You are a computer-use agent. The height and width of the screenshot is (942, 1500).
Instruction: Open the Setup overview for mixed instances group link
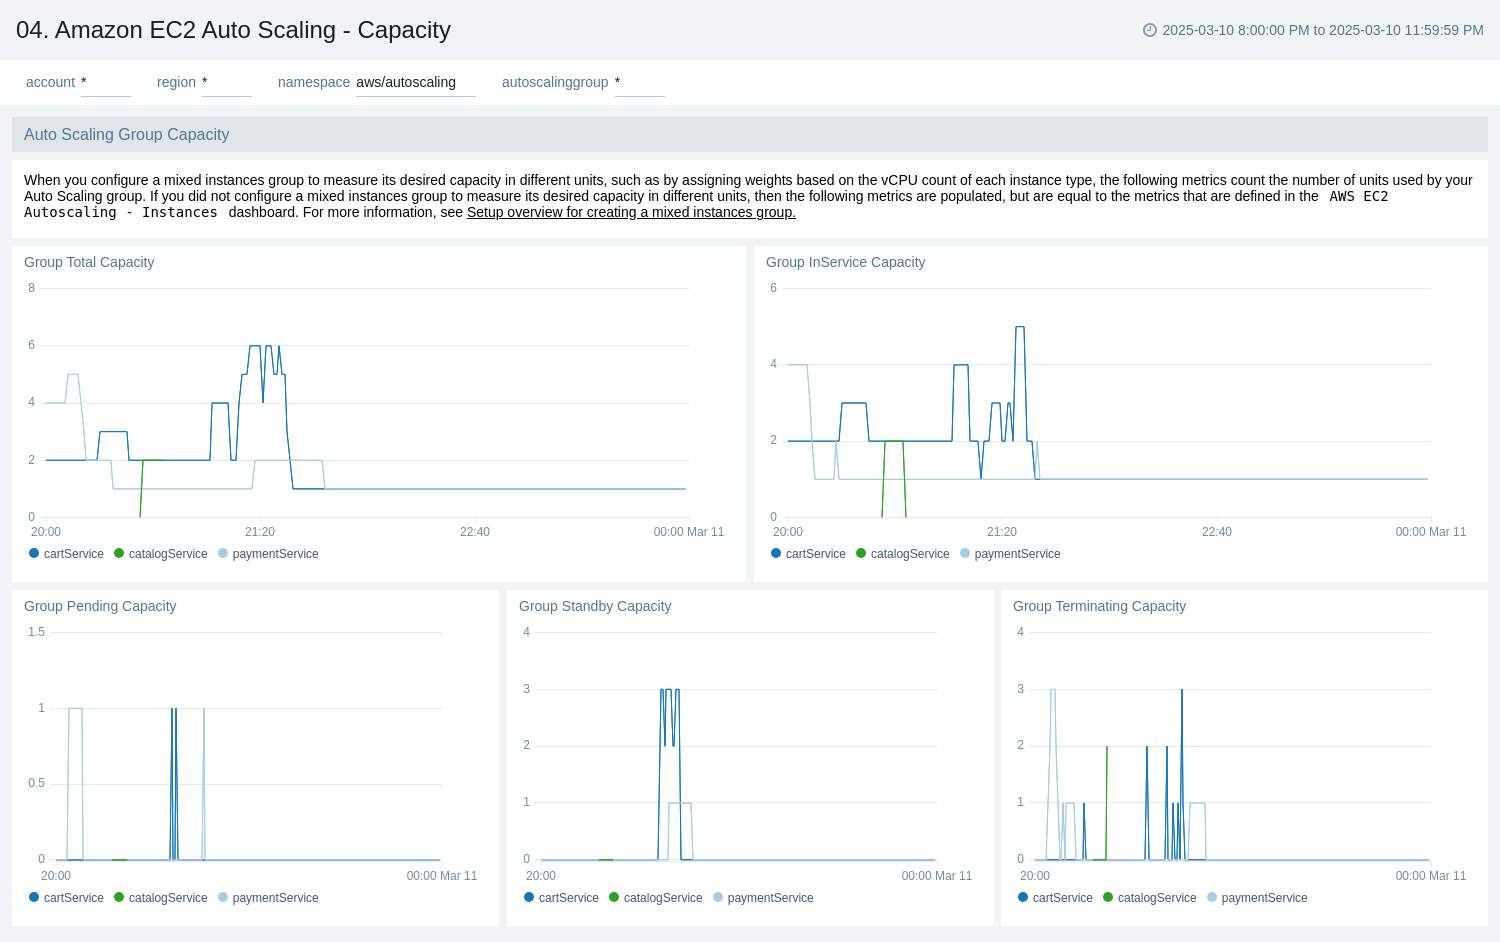pos(630,212)
